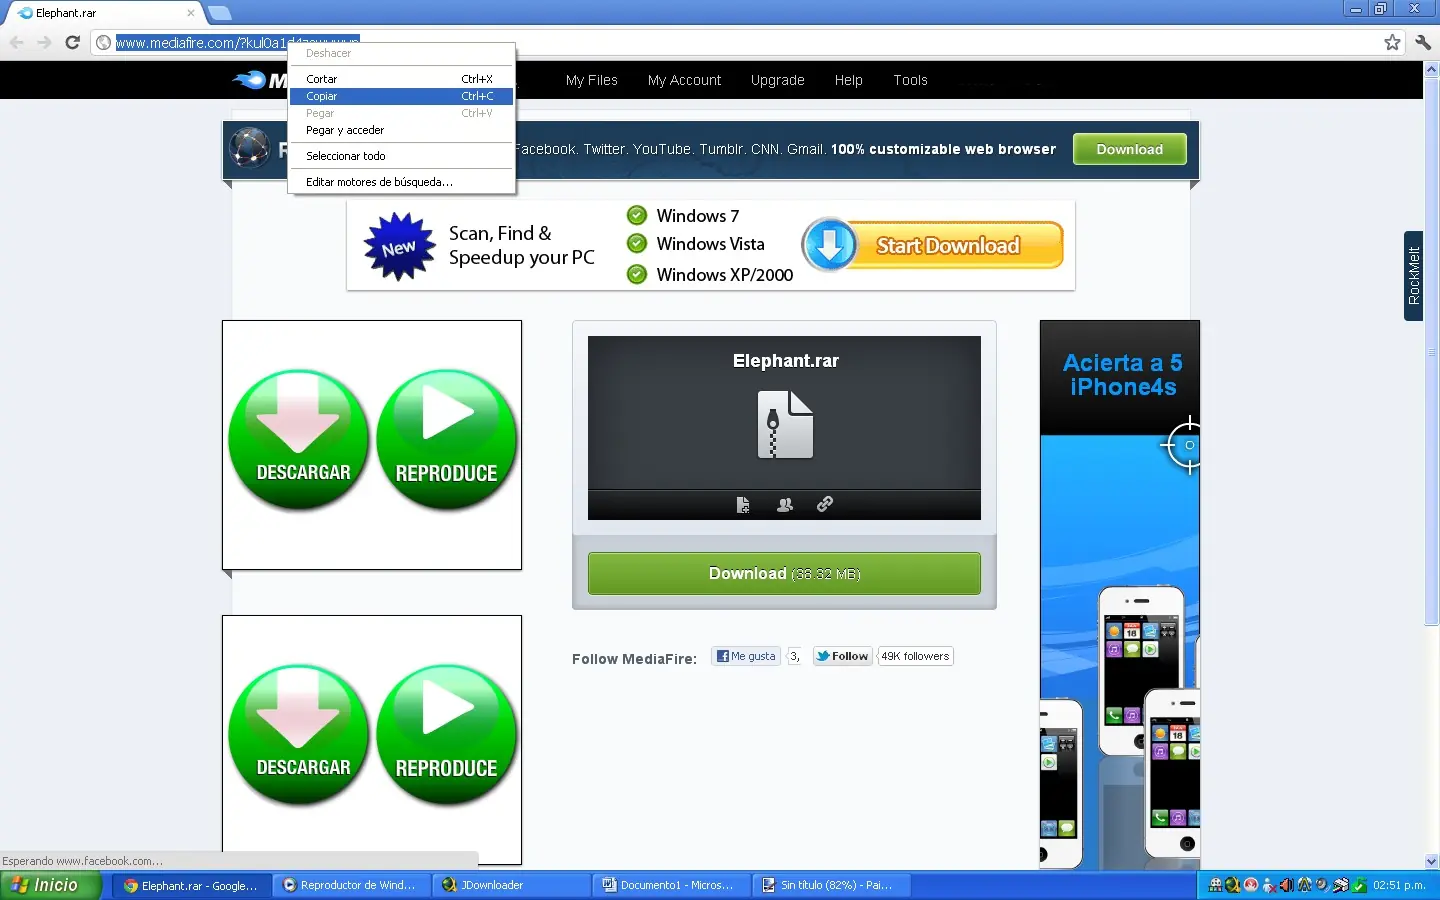1440x900 pixels.
Task: Click Facebook 'Me gusta' button
Action: click(x=746, y=656)
